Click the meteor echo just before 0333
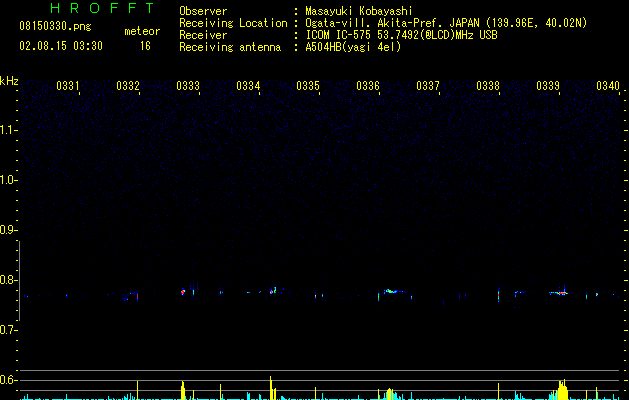 click(x=183, y=292)
